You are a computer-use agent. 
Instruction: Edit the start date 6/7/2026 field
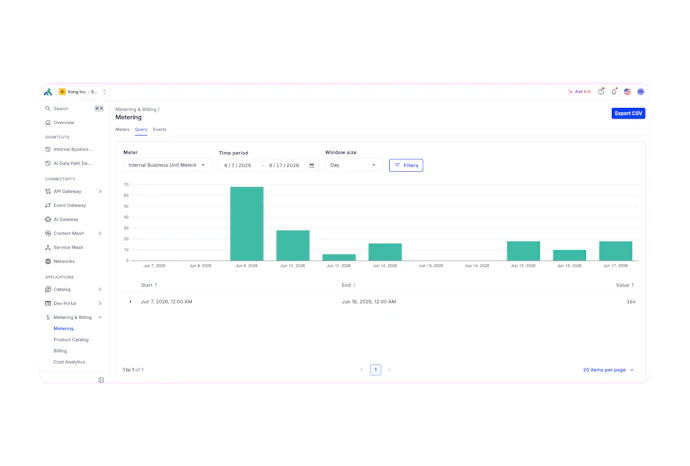(x=238, y=165)
